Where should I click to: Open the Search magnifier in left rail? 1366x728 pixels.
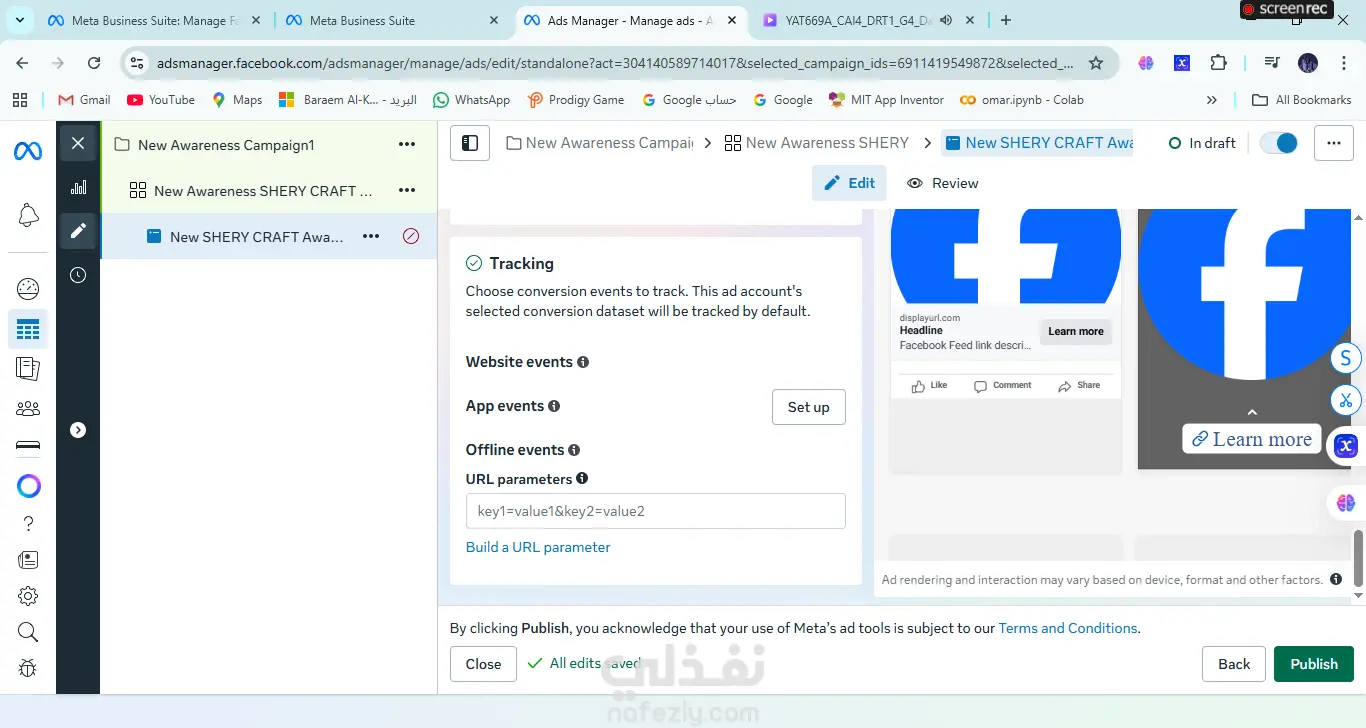28,632
